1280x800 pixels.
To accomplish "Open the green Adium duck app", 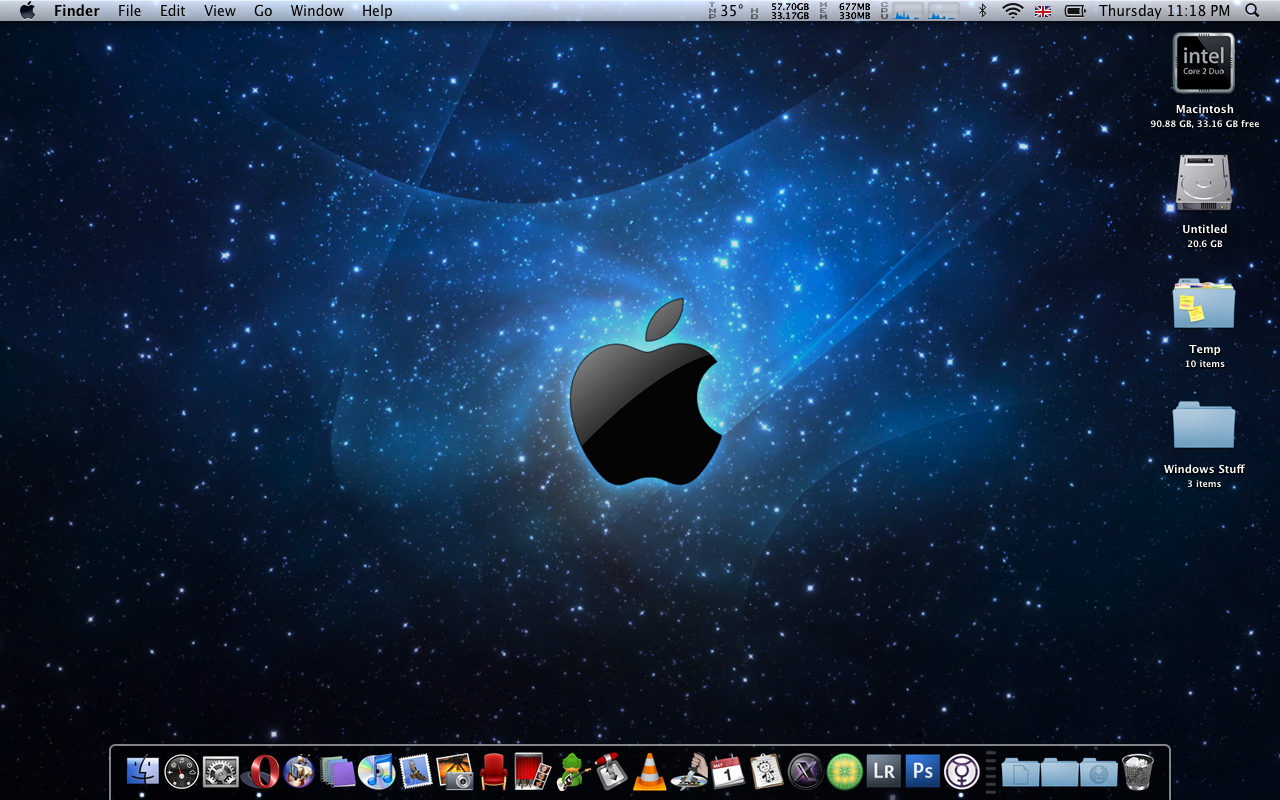I will tap(572, 771).
